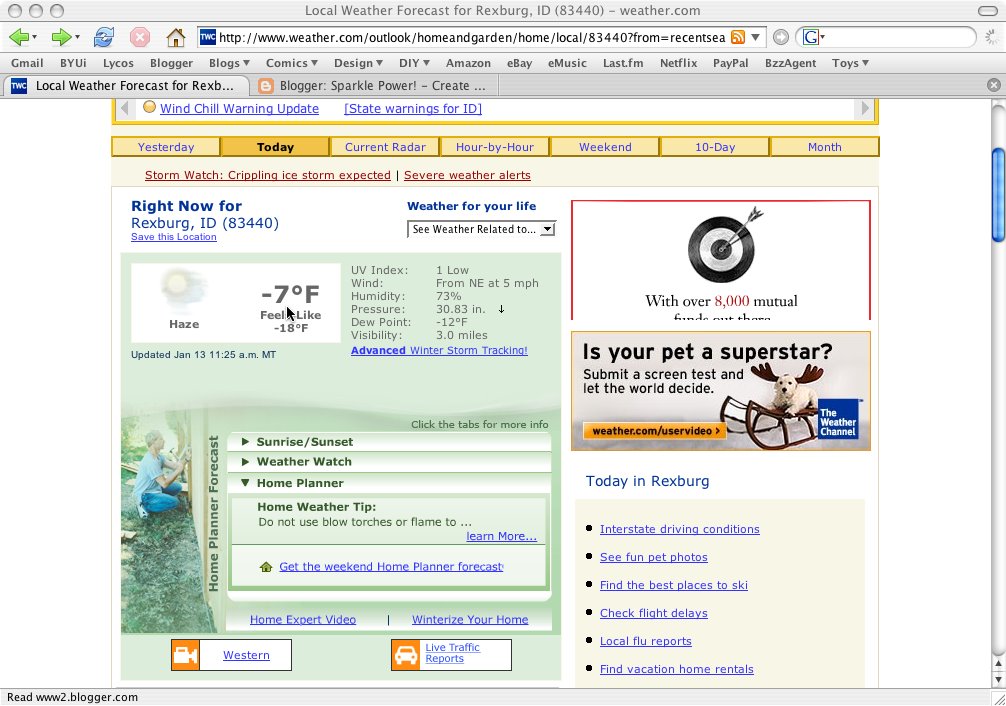
Task: Open the Comics bookmark folder
Action: (x=292, y=63)
